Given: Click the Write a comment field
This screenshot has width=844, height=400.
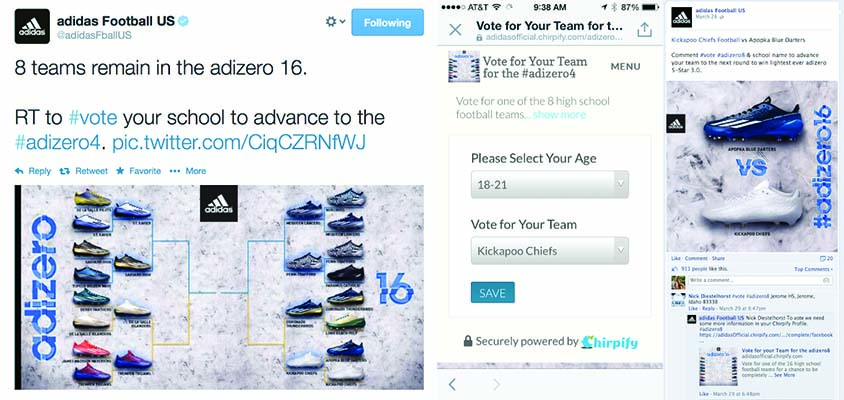Looking at the screenshot, I should coord(759,280).
